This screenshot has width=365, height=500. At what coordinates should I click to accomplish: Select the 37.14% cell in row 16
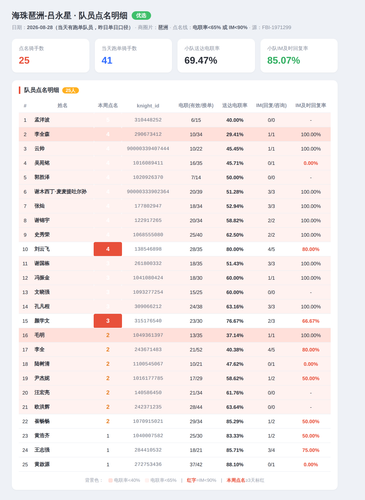[235, 335]
